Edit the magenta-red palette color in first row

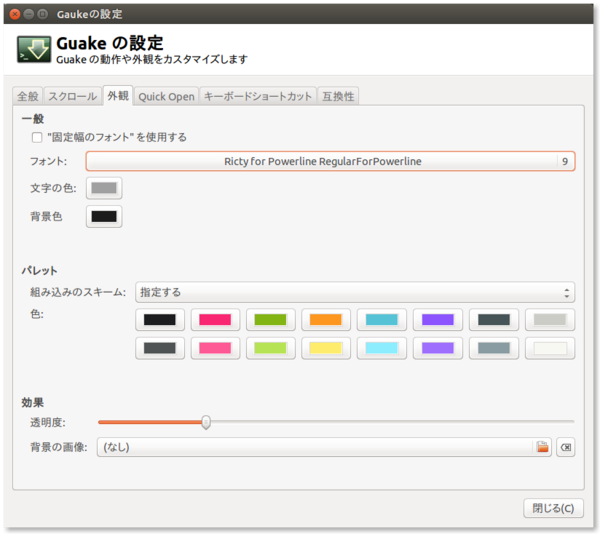click(215, 320)
